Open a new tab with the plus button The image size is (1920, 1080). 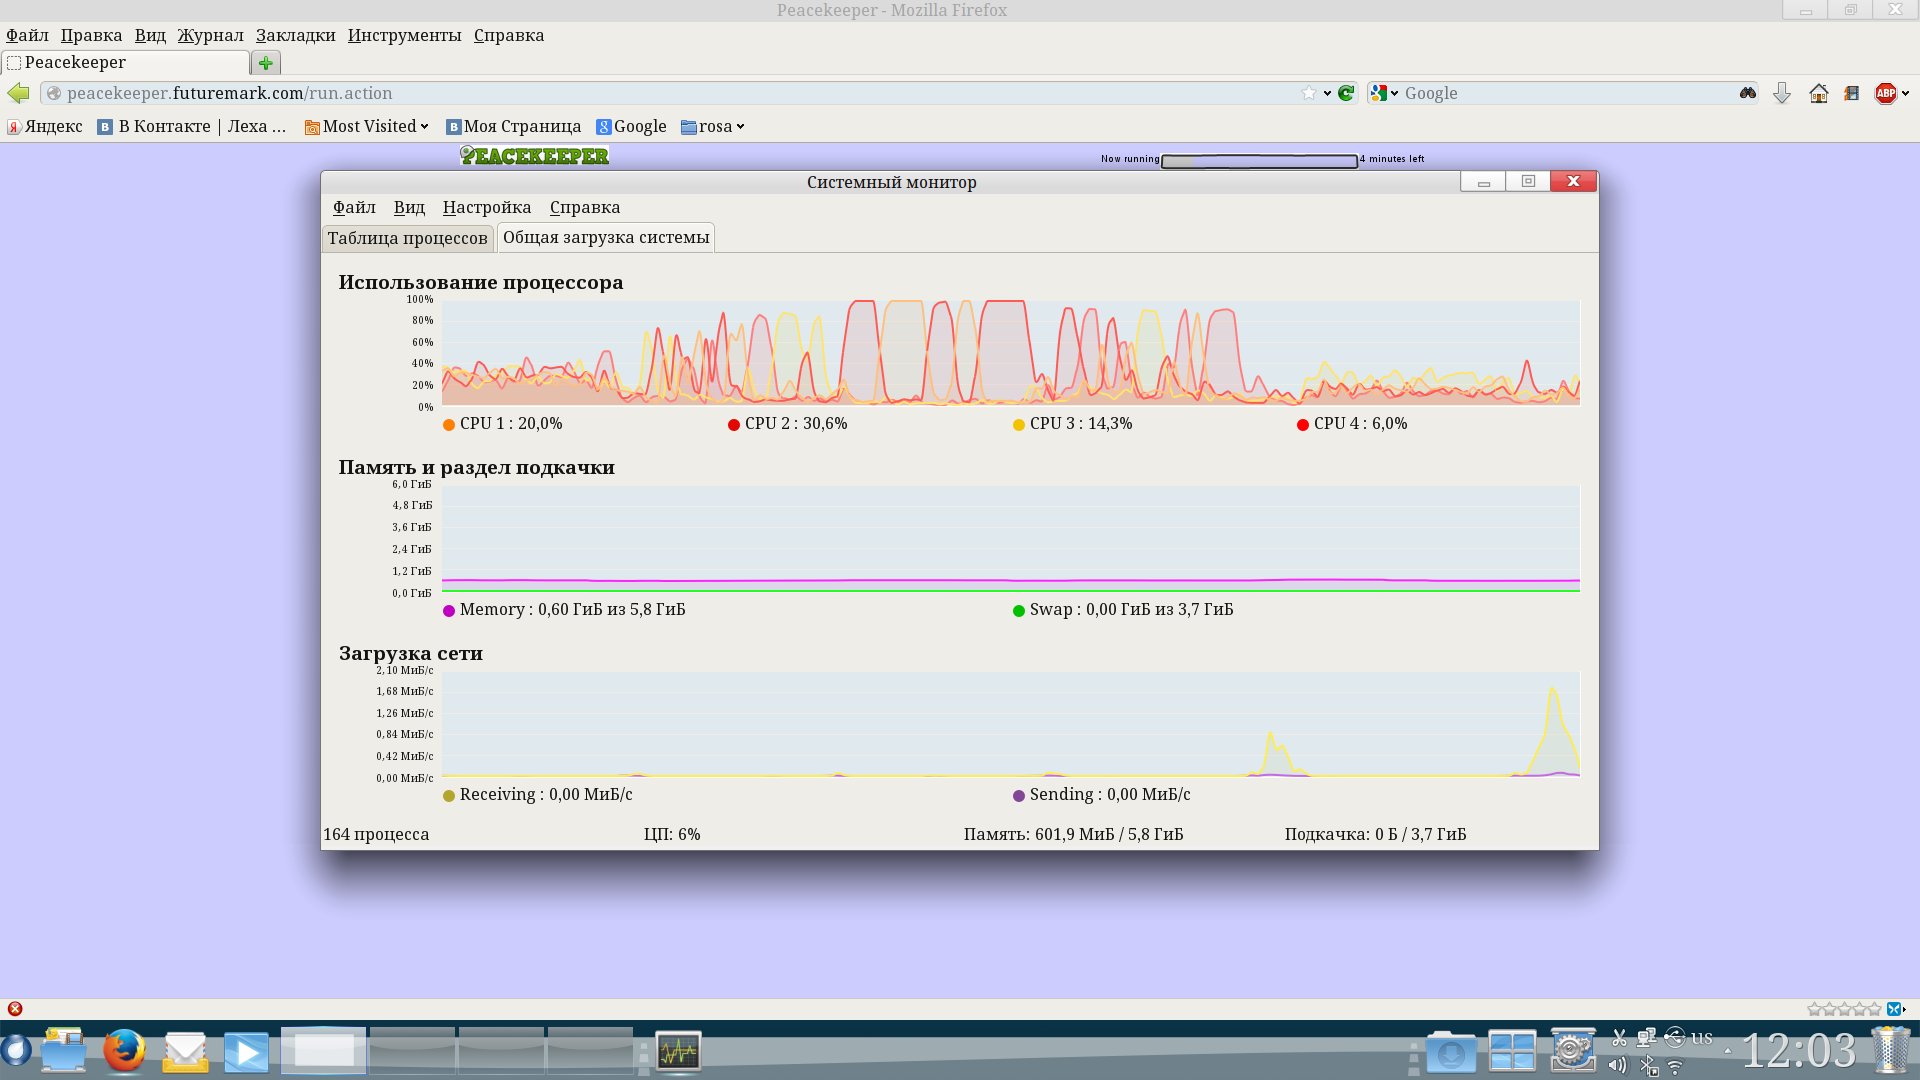265,63
